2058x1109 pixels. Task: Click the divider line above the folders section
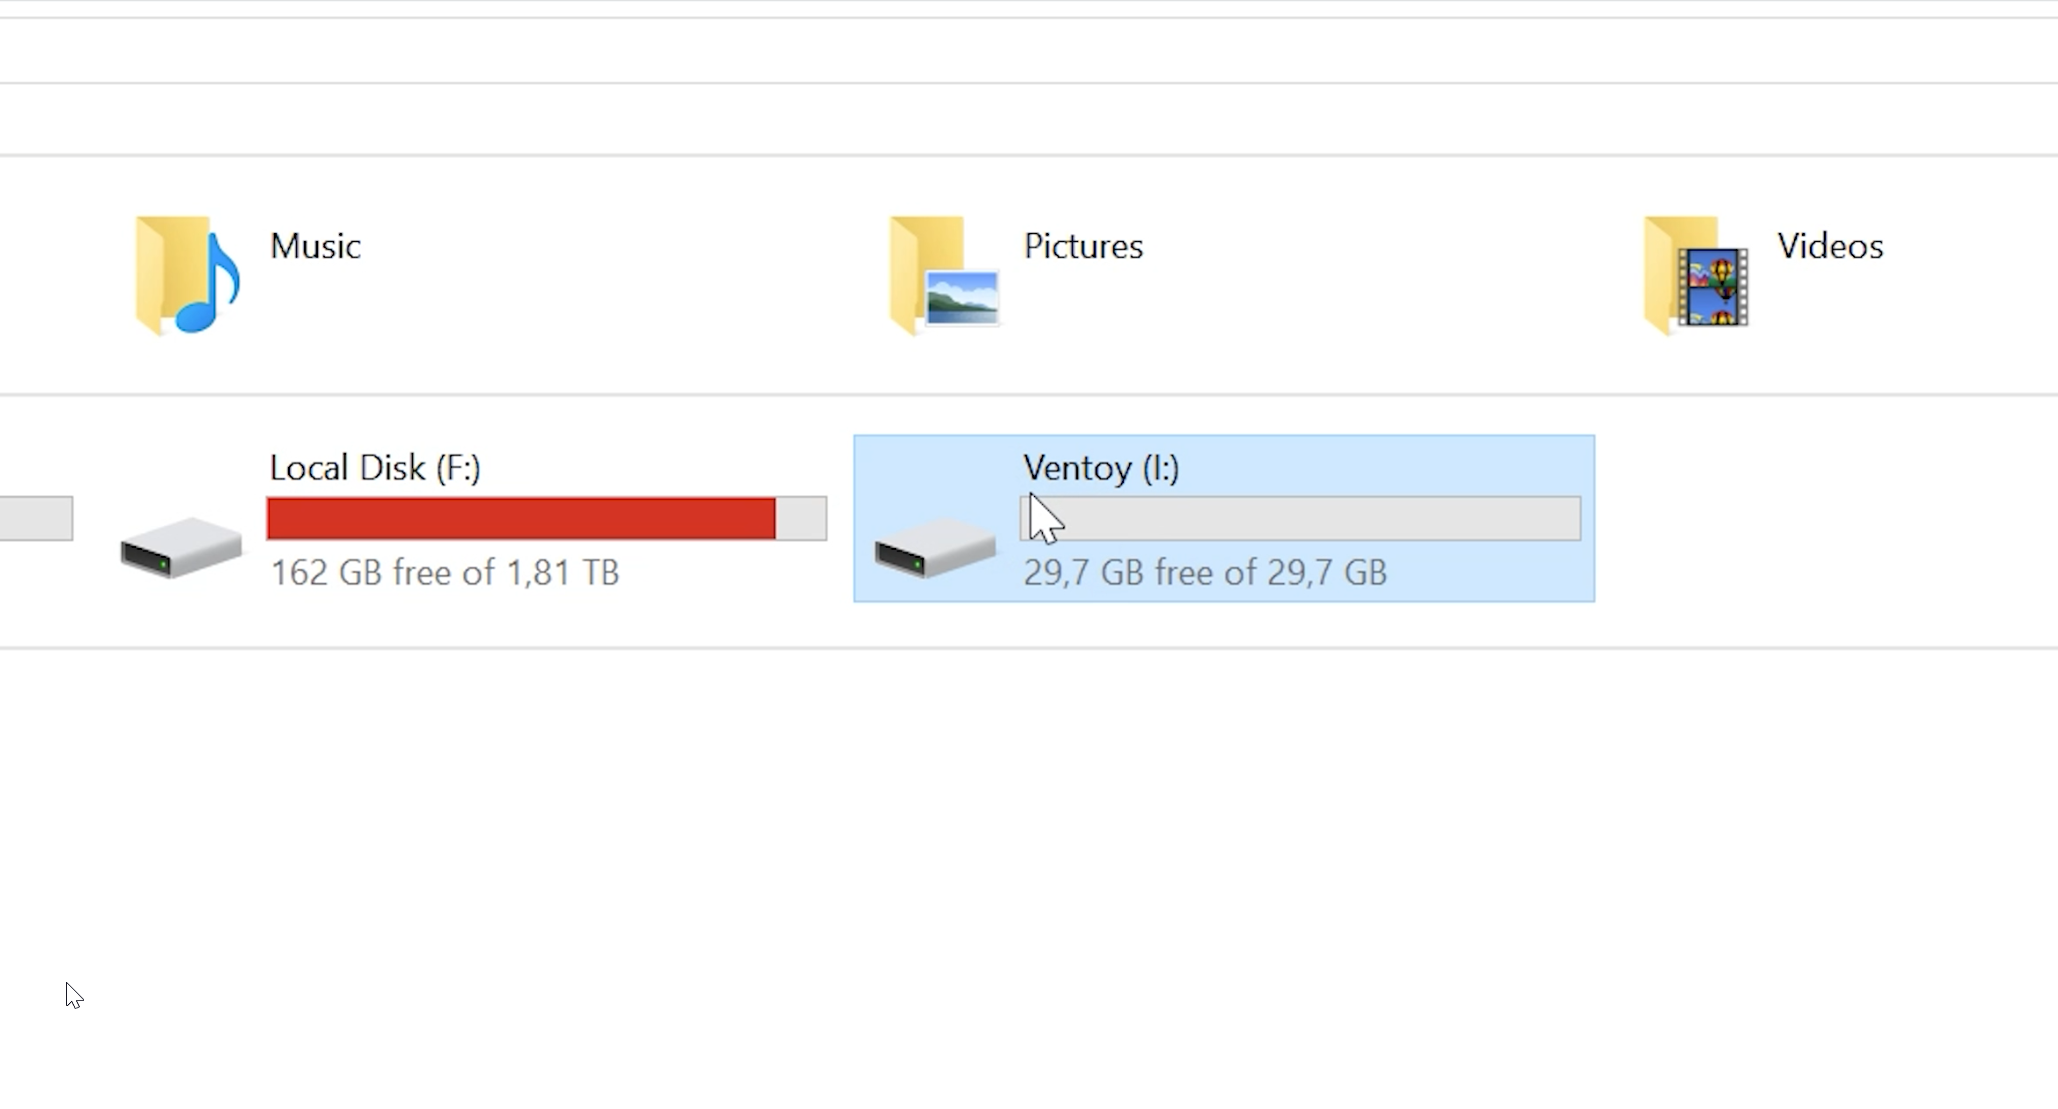coord(1000,155)
